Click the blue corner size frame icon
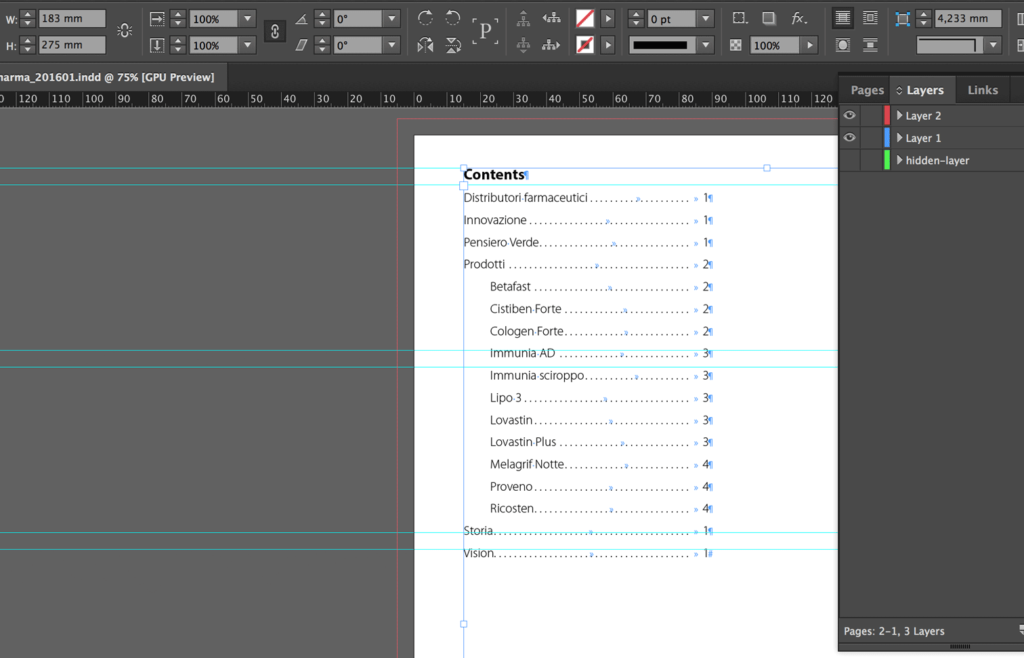The height and width of the screenshot is (658, 1024). tap(903, 19)
